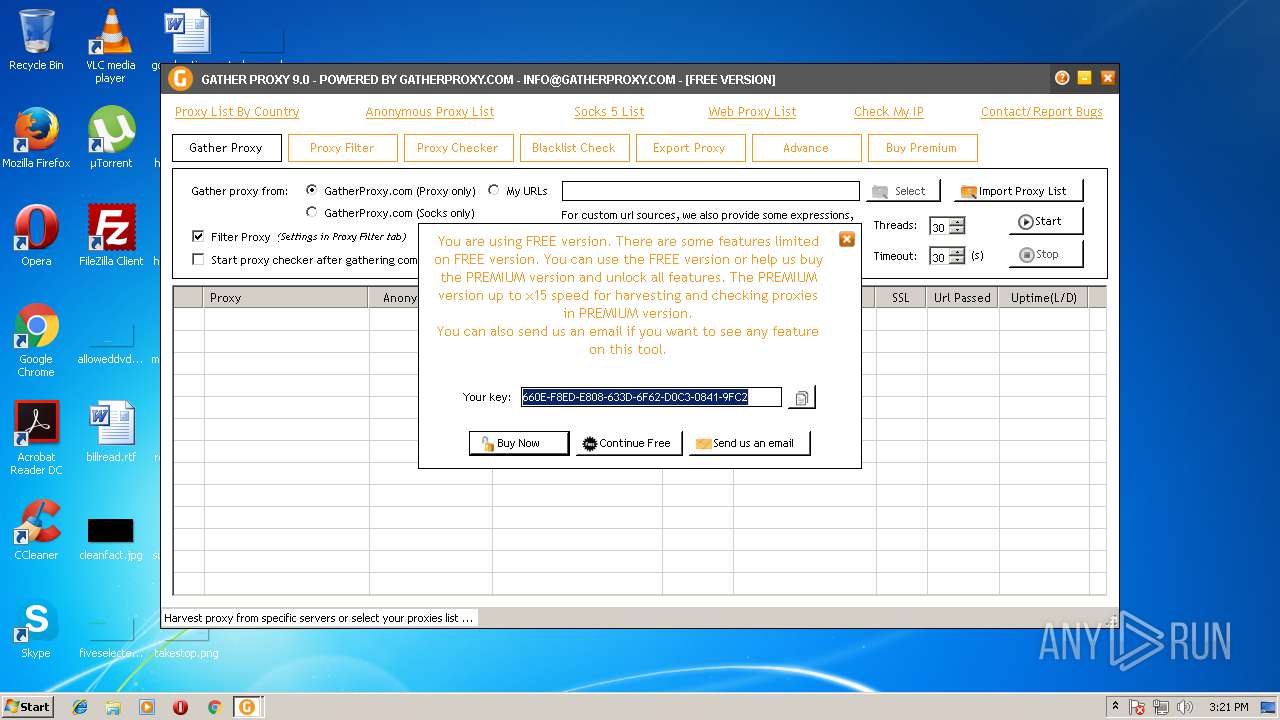Launch FileZilla Client shortcut
Screen dimensions: 1280x720
[111, 236]
